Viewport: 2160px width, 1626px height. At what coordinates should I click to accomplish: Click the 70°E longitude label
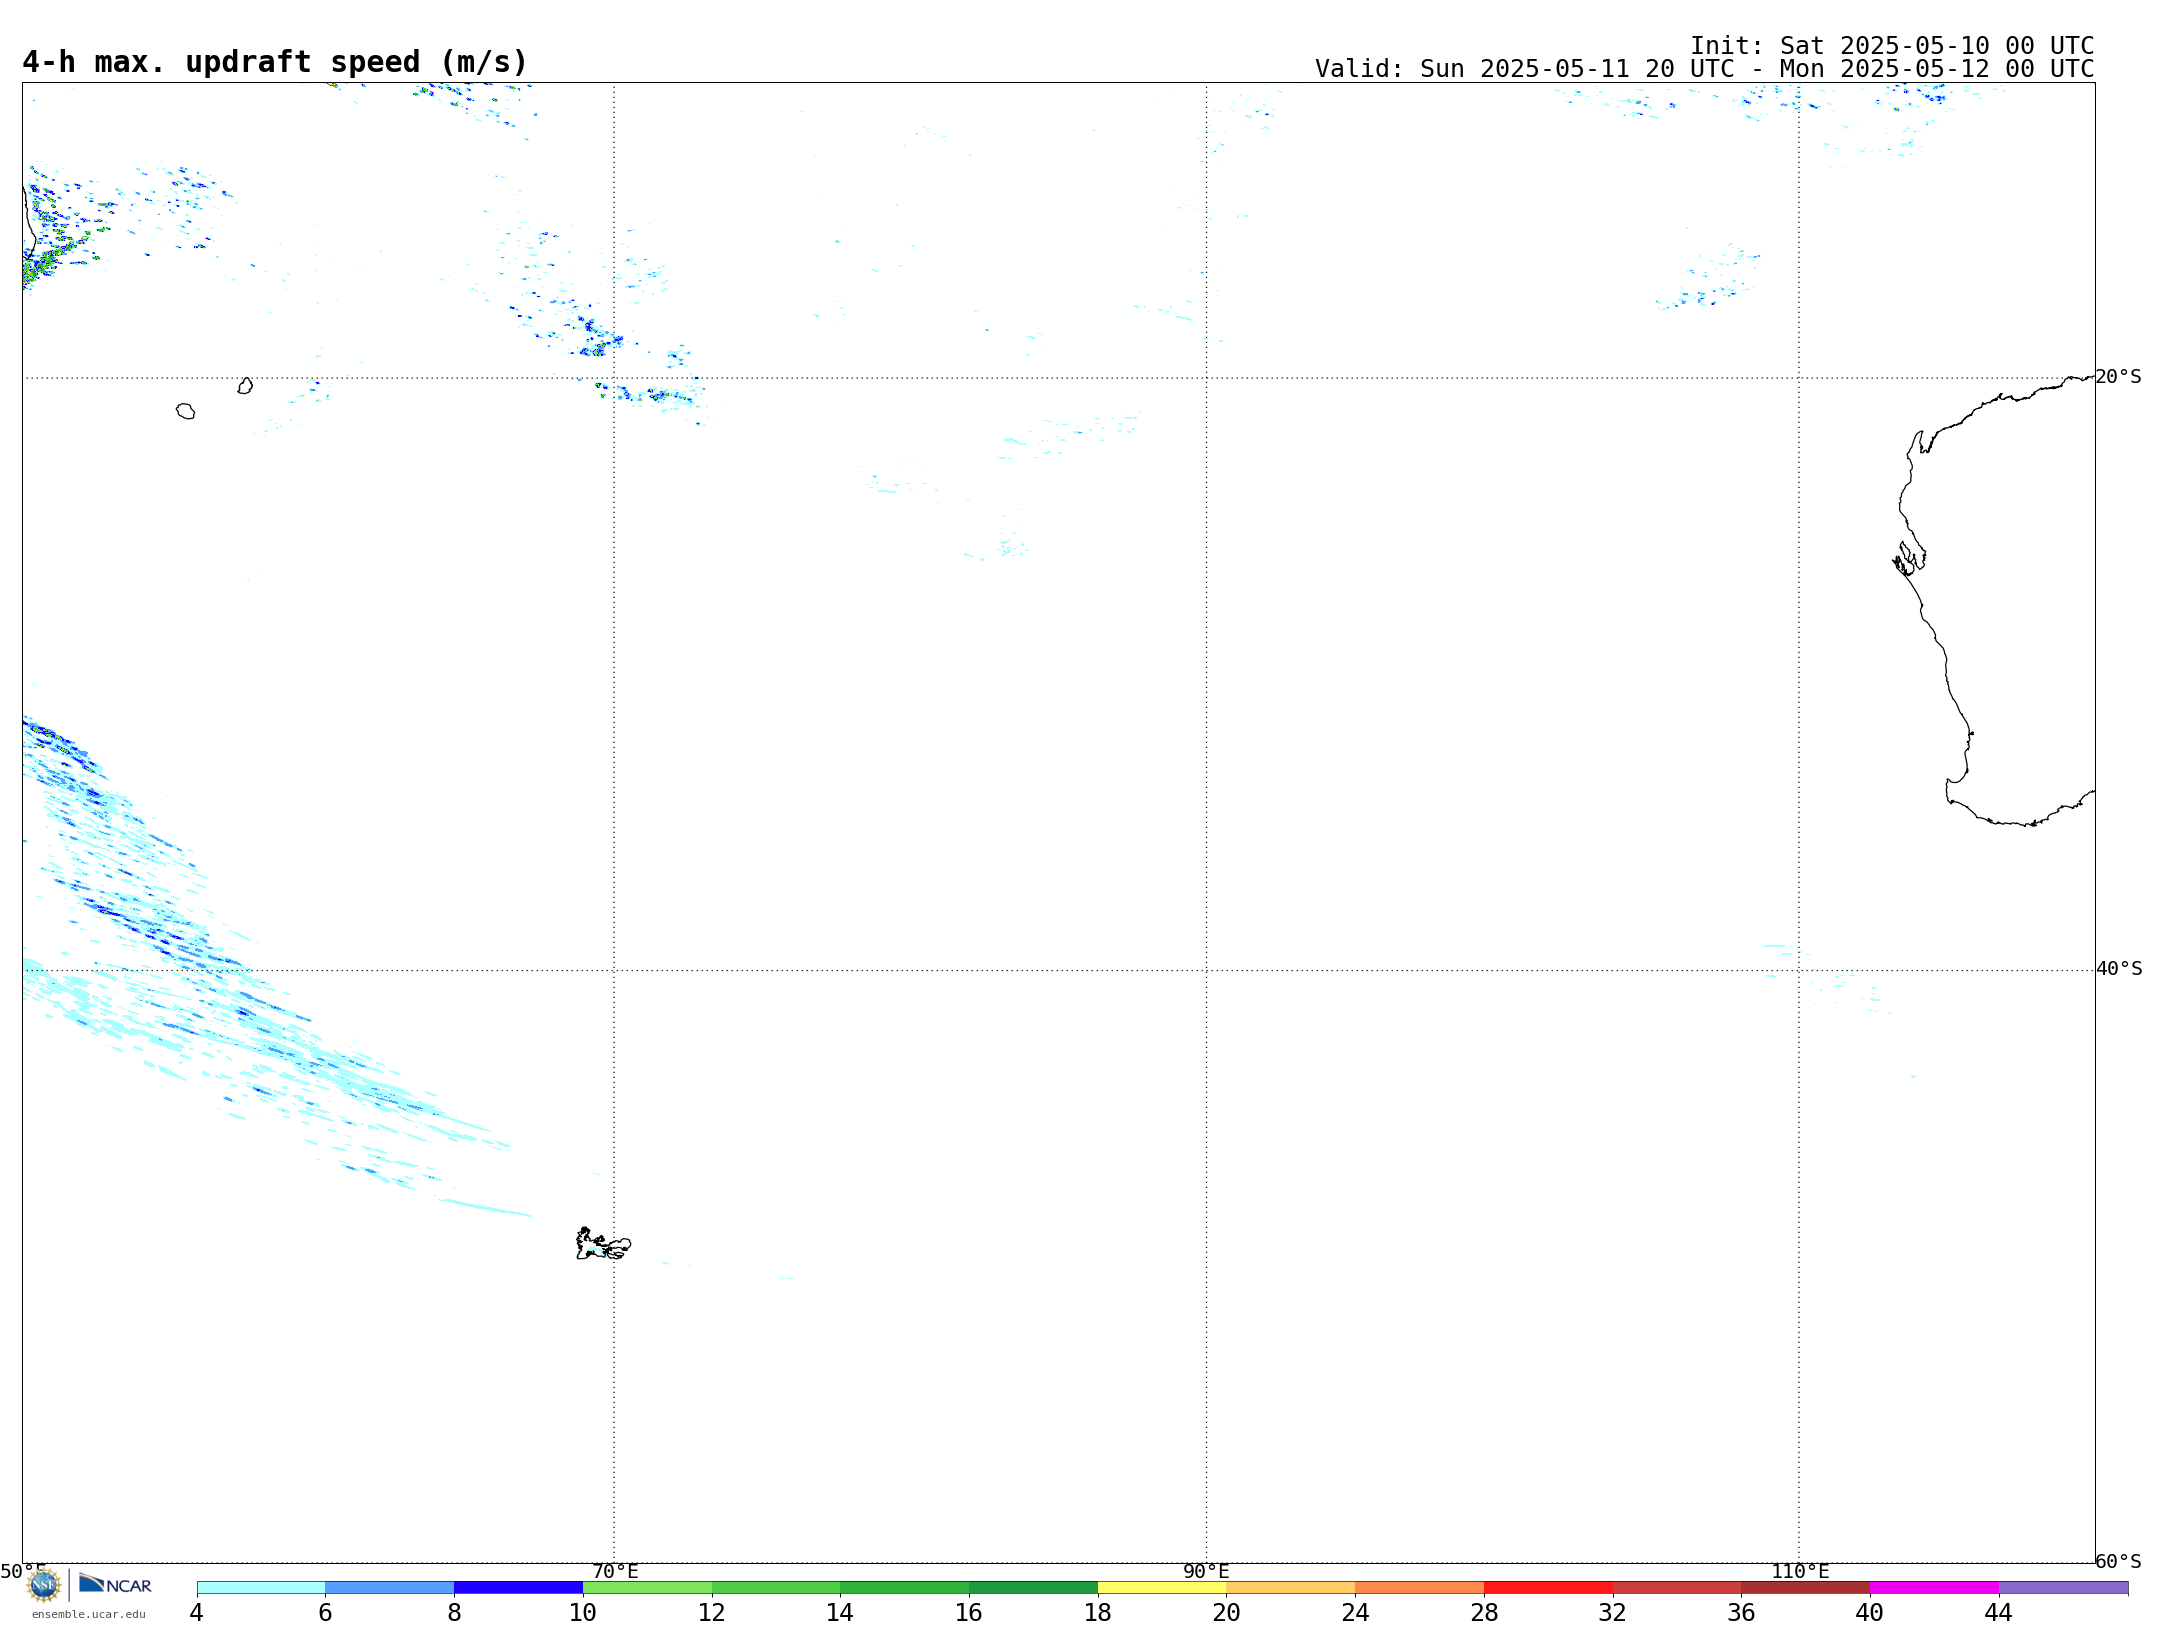615,1572
